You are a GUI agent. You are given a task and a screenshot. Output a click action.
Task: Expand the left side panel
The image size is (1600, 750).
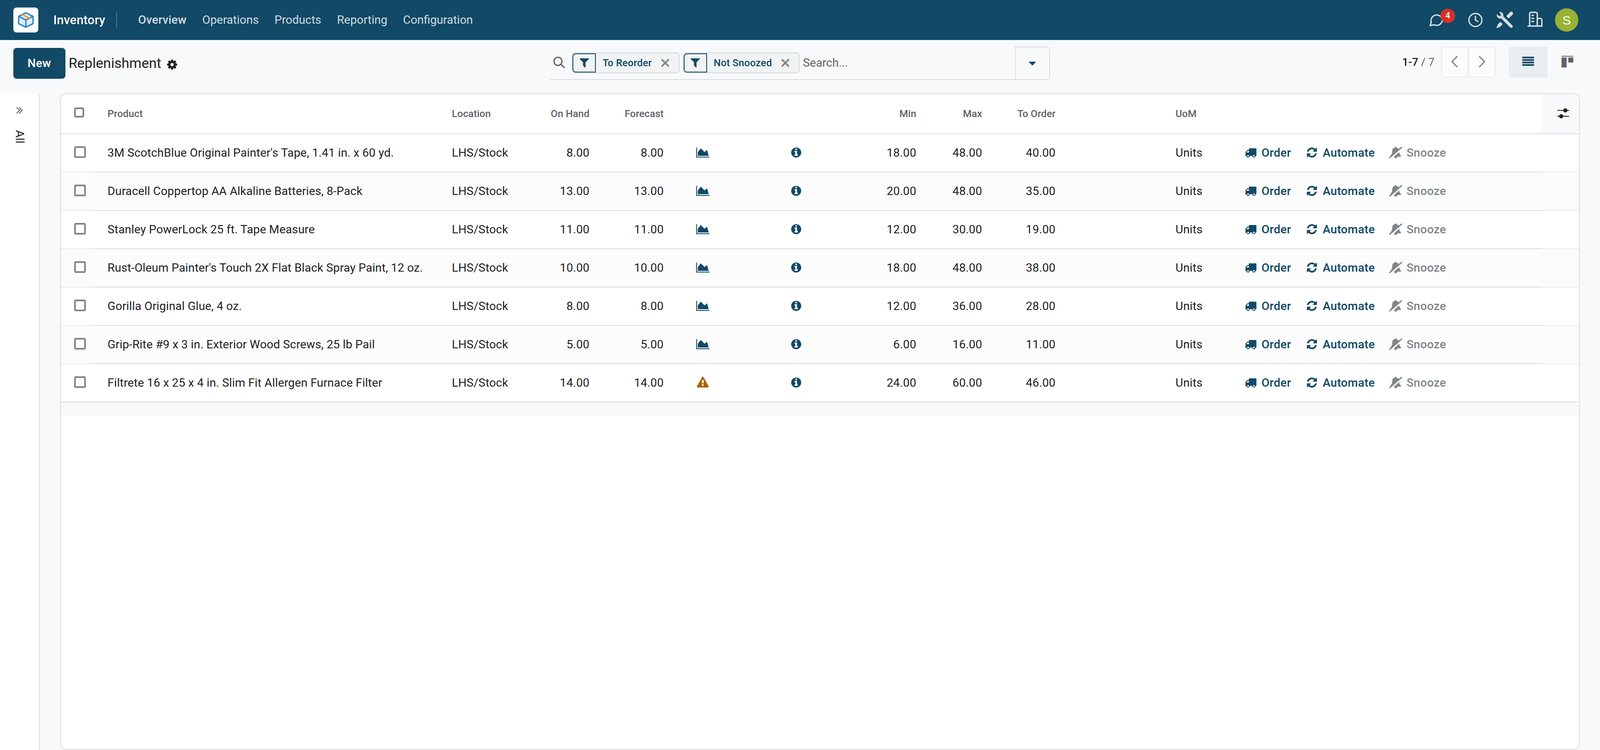[19, 111]
